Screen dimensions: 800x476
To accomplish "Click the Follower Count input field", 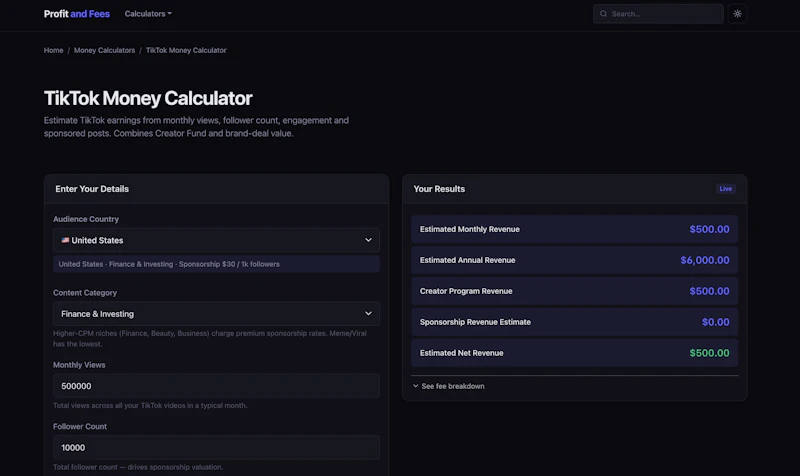I will coord(216,447).
